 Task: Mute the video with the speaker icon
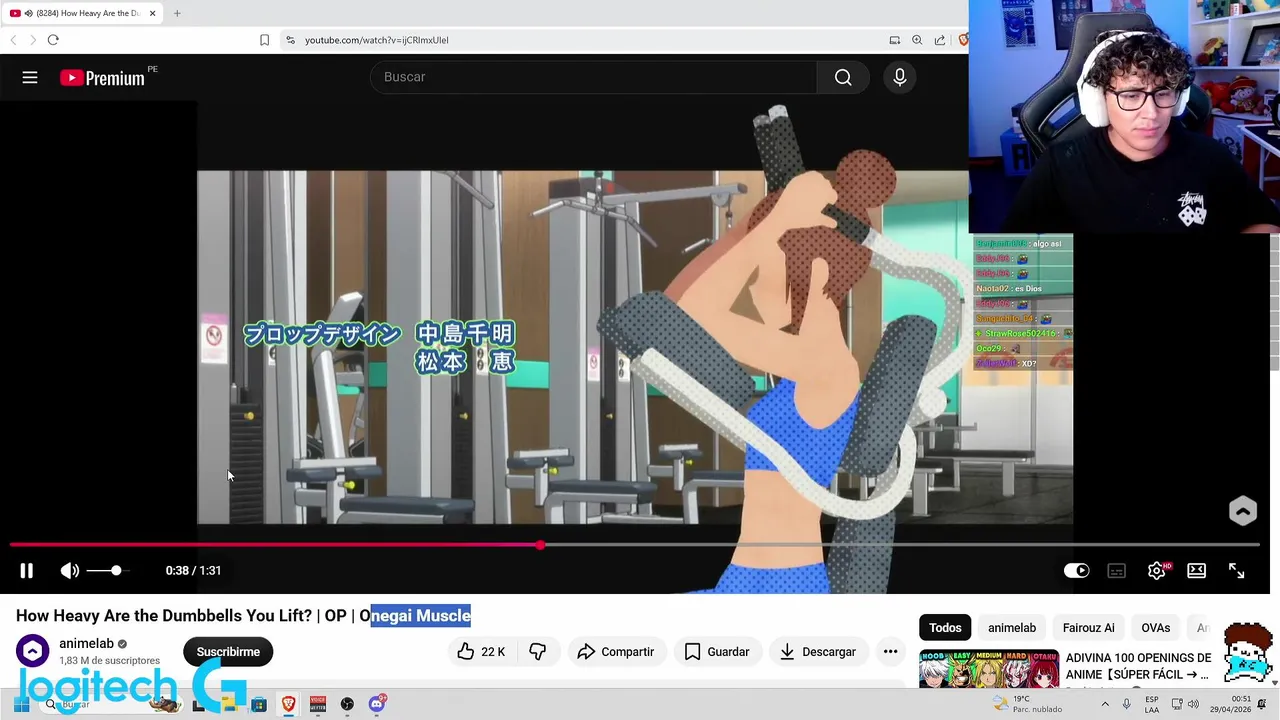point(69,570)
